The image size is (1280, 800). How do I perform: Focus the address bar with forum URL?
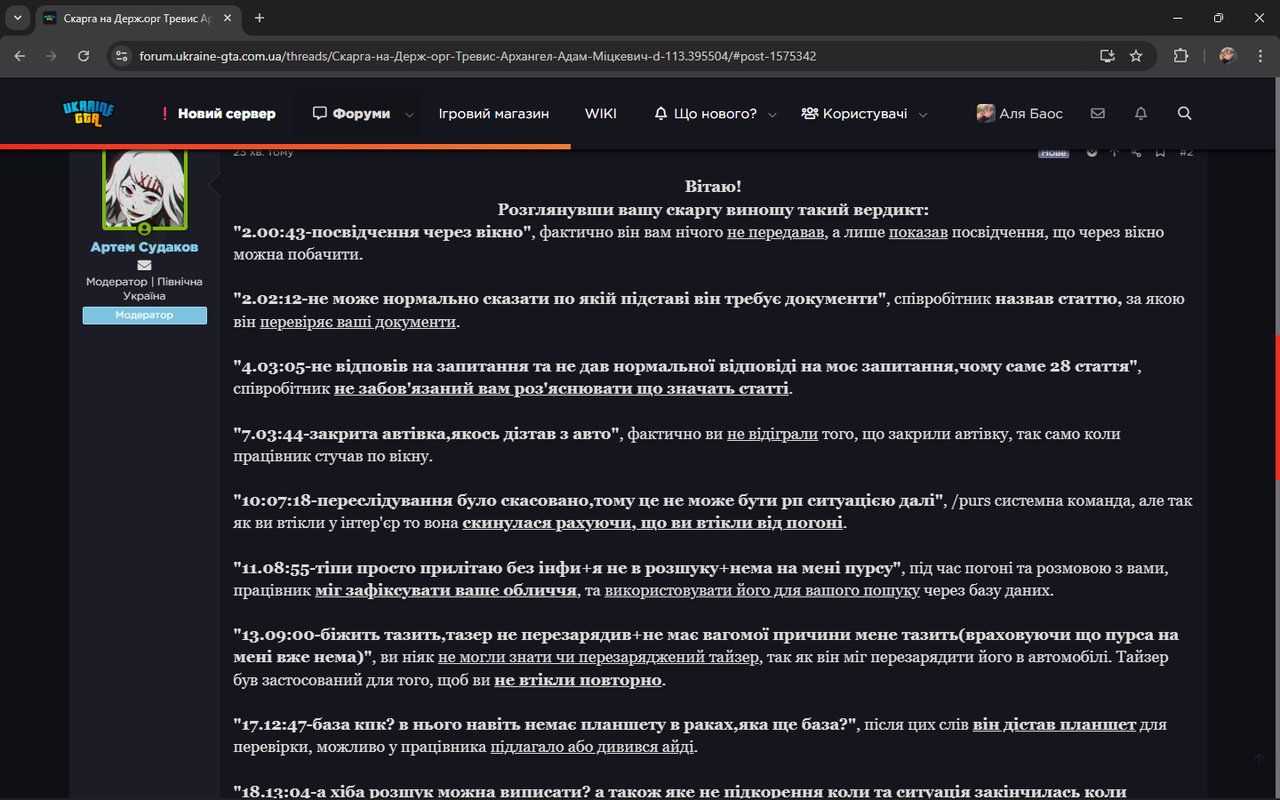coord(610,56)
